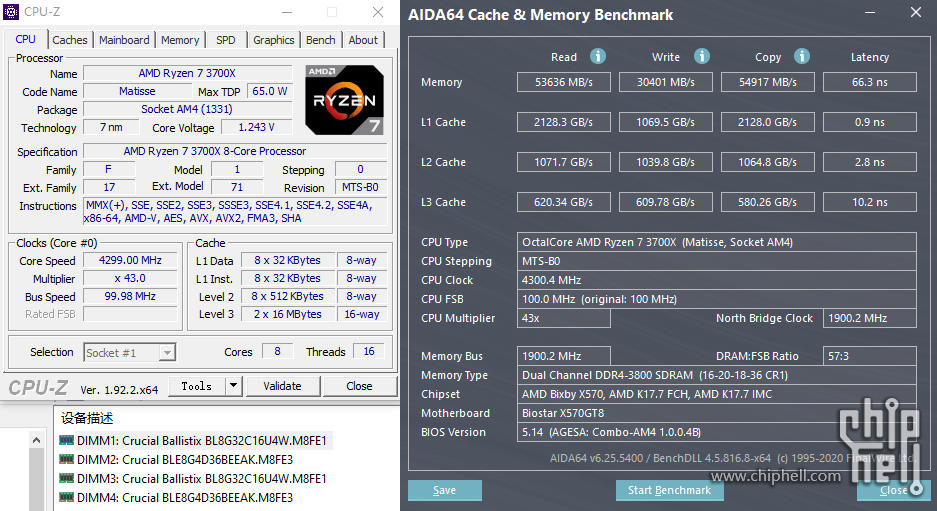The image size is (937, 511).
Task: Click the Close button in AIDA64 window
Action: click(x=893, y=490)
